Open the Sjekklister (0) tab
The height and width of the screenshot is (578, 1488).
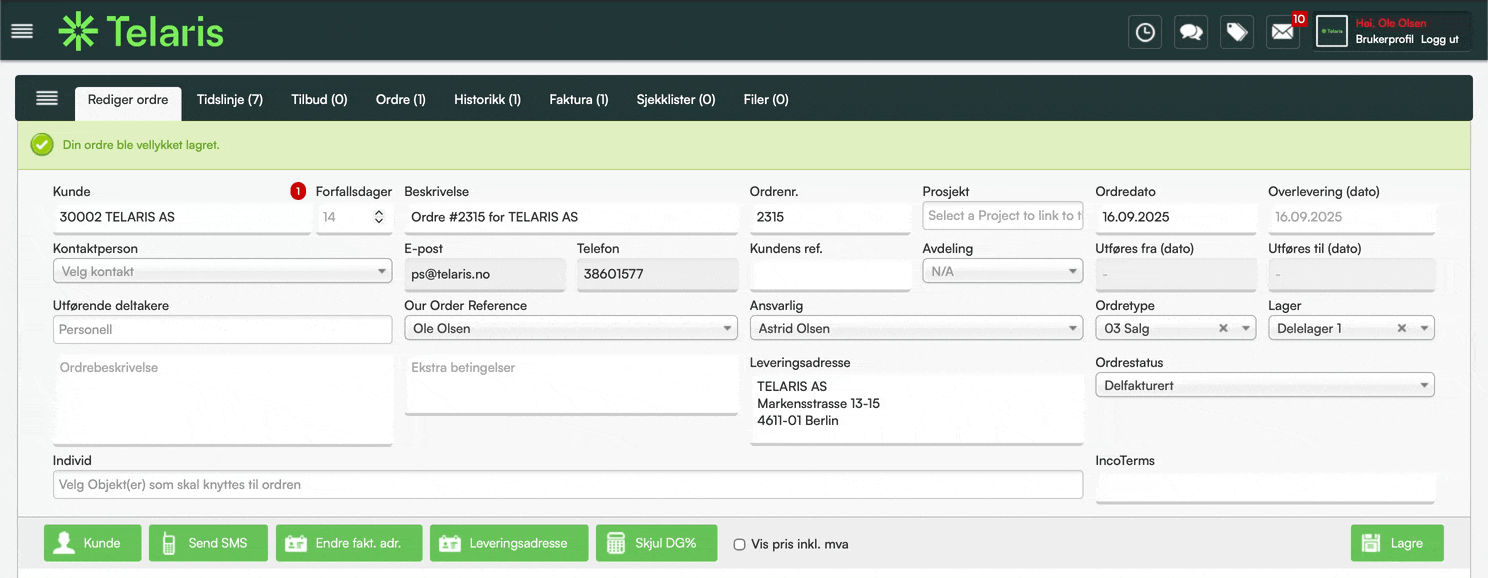click(676, 100)
